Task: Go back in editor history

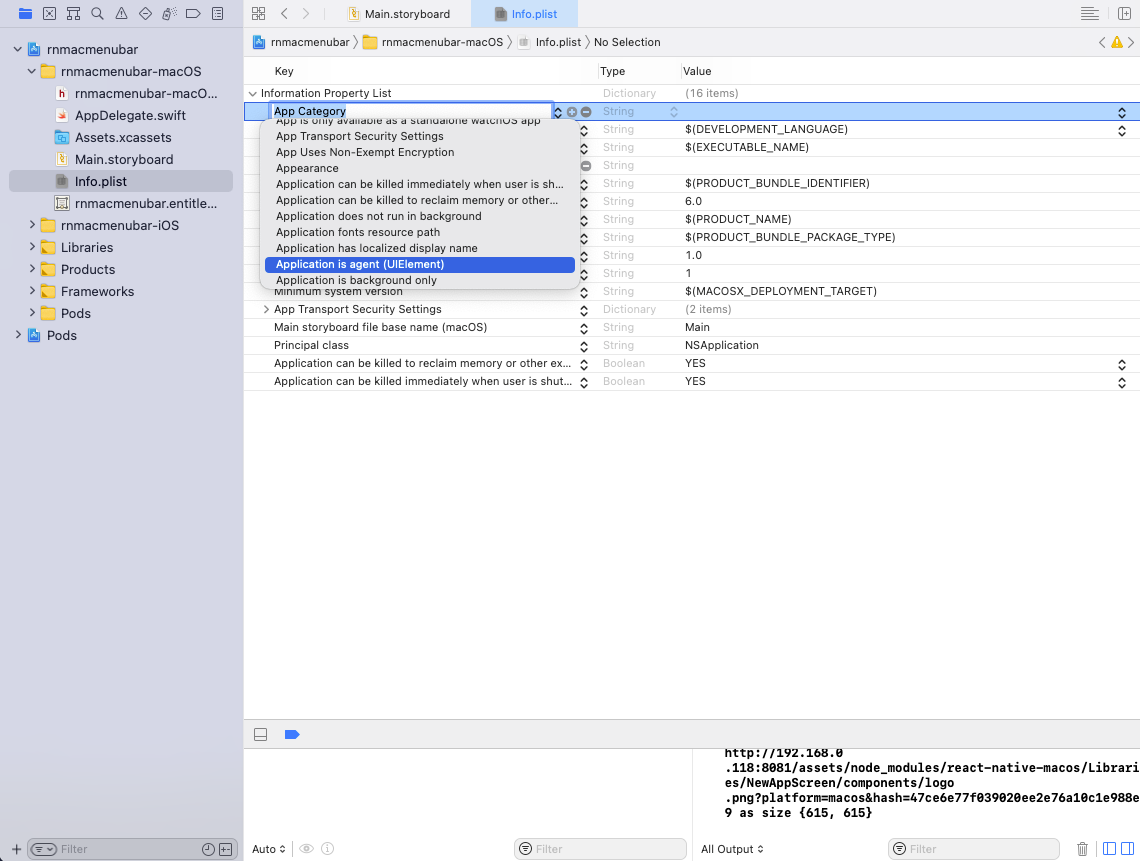Action: [284, 14]
